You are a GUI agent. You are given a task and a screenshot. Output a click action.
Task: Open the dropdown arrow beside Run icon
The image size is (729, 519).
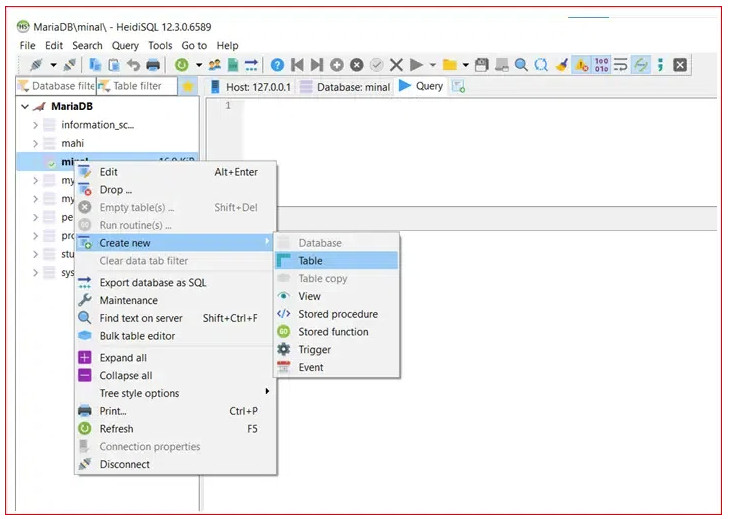[x=433, y=65]
